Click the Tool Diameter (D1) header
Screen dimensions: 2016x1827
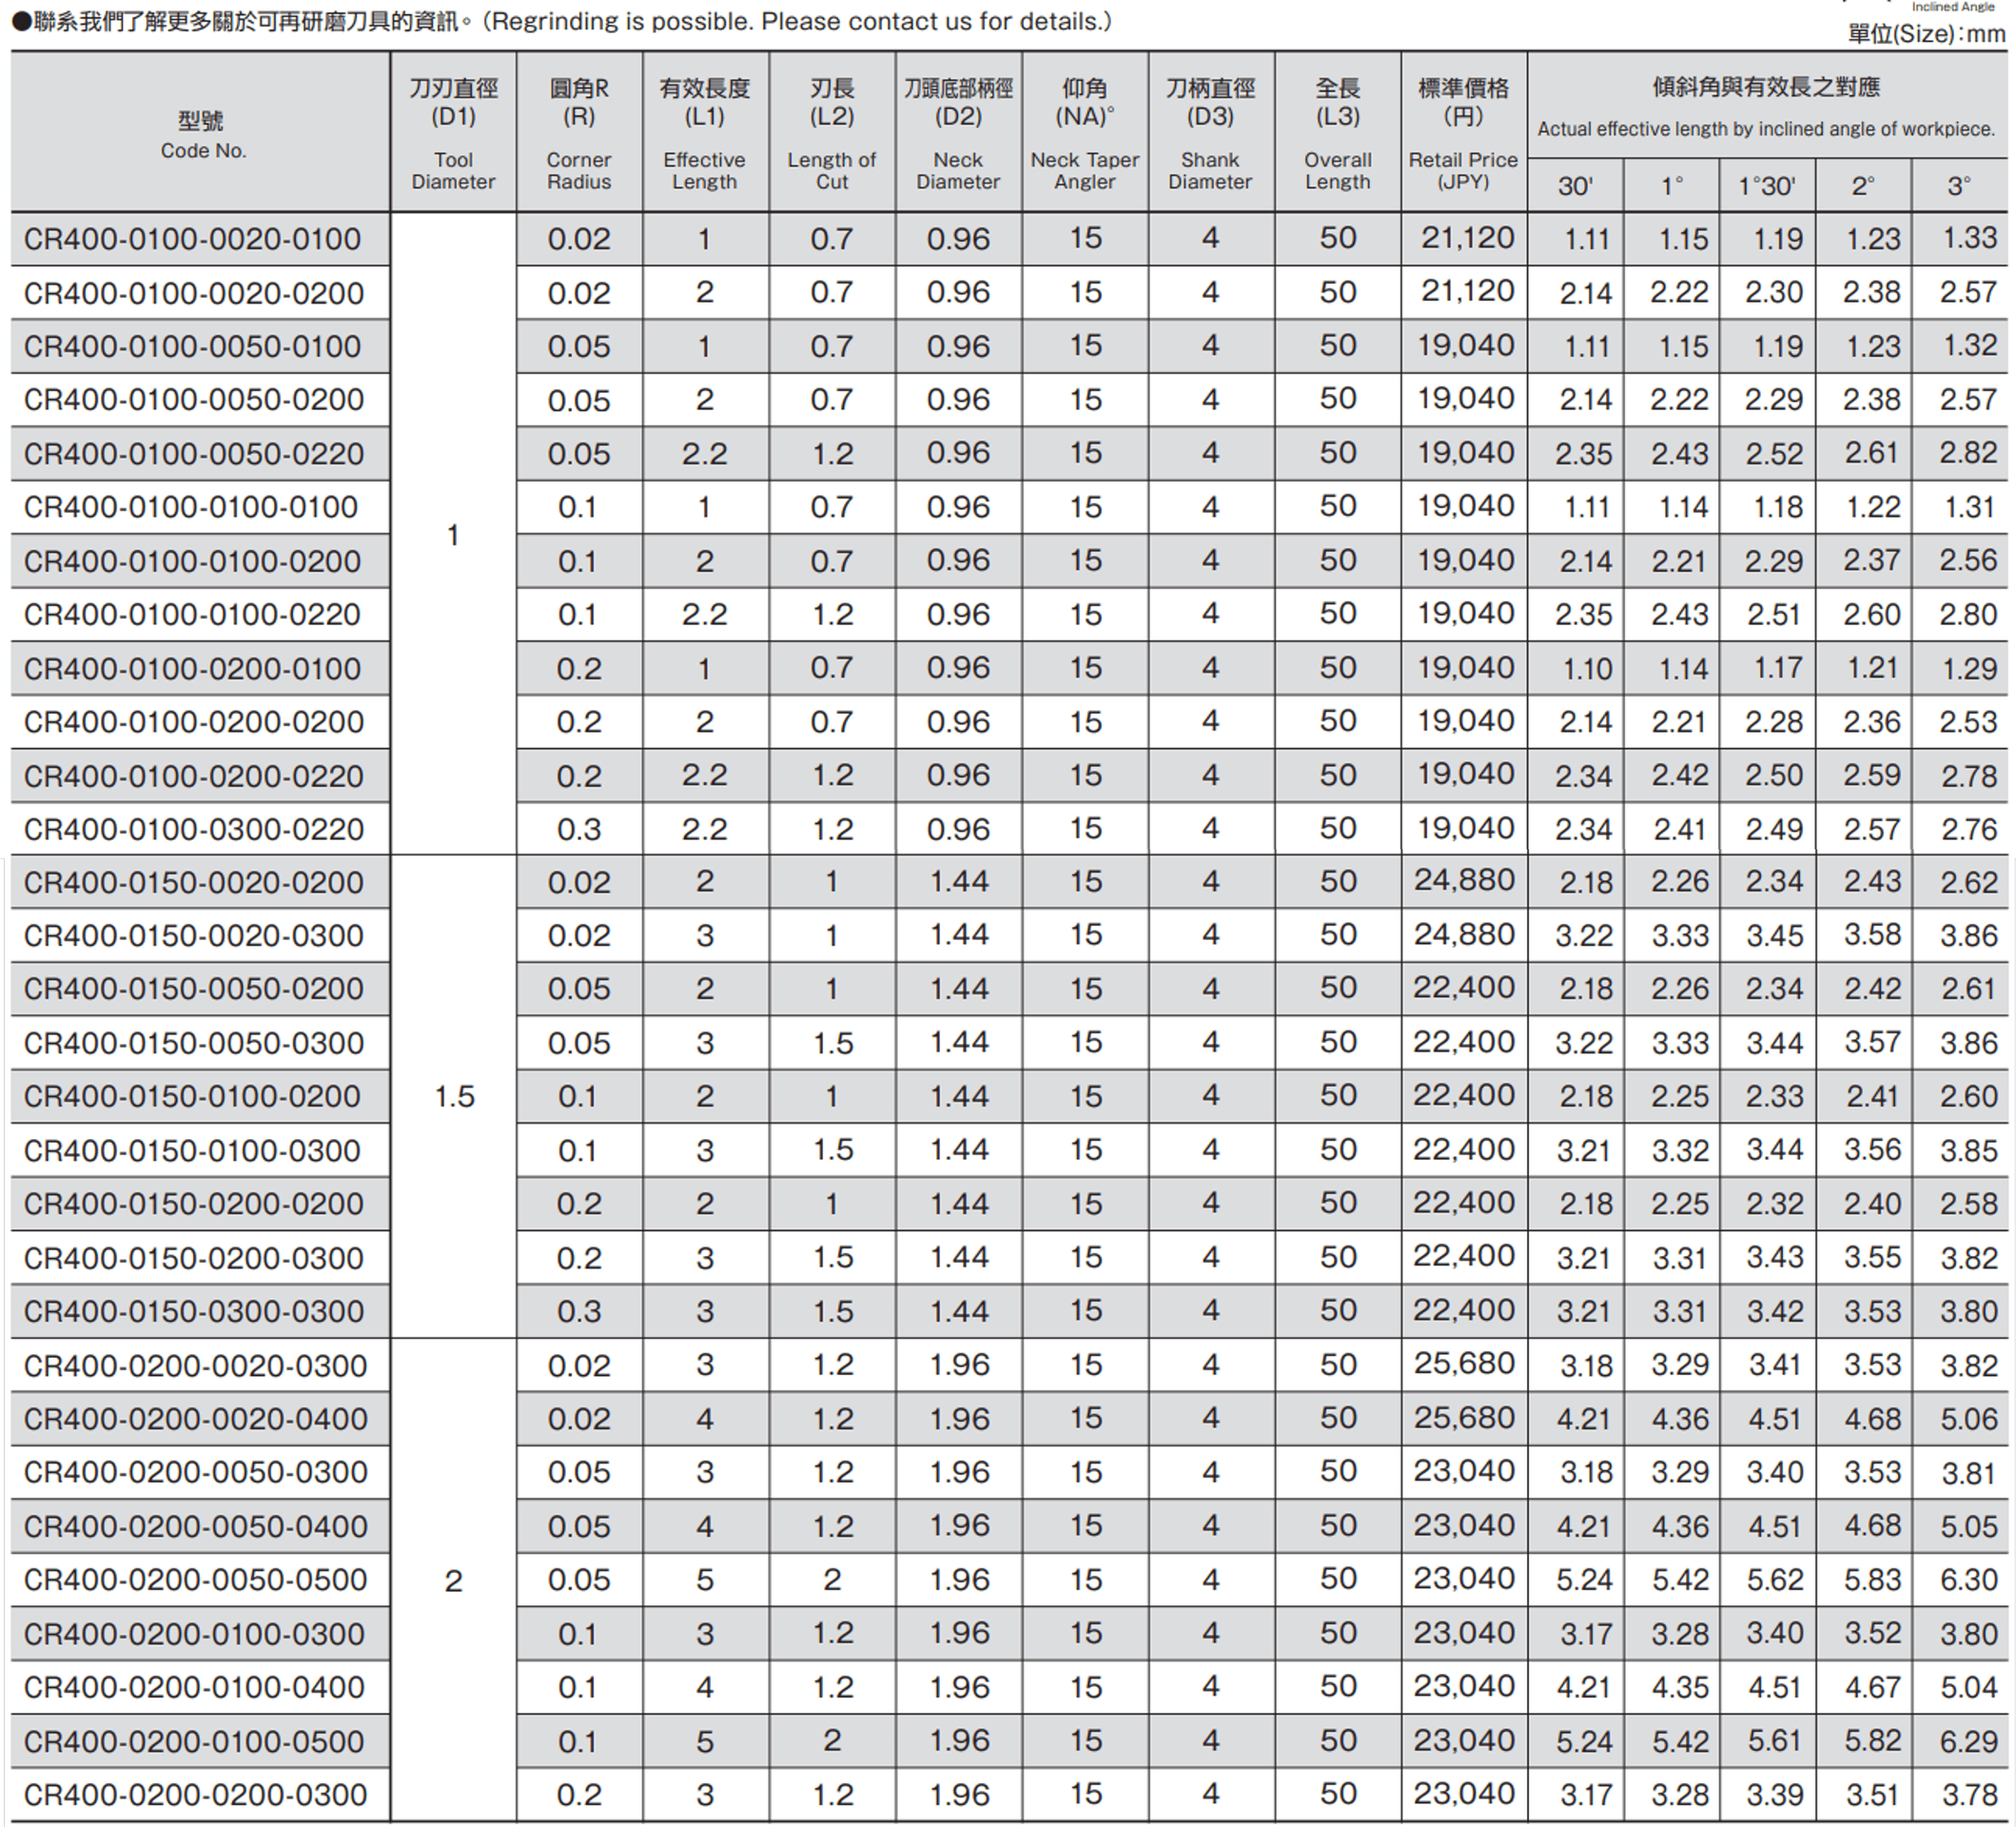click(453, 133)
